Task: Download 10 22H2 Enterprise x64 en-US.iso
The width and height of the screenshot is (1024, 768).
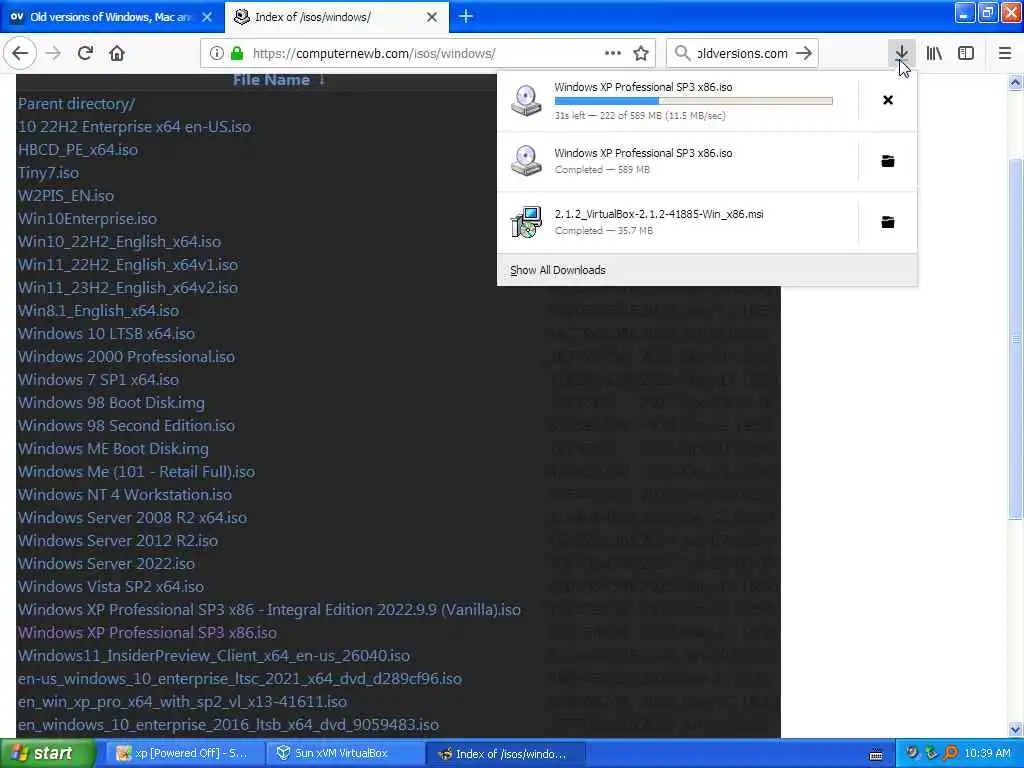Action: point(135,127)
